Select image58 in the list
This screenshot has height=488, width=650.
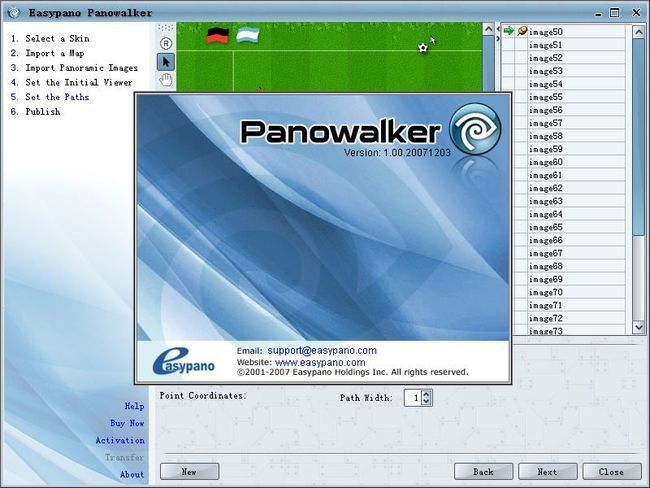[x=576, y=136]
